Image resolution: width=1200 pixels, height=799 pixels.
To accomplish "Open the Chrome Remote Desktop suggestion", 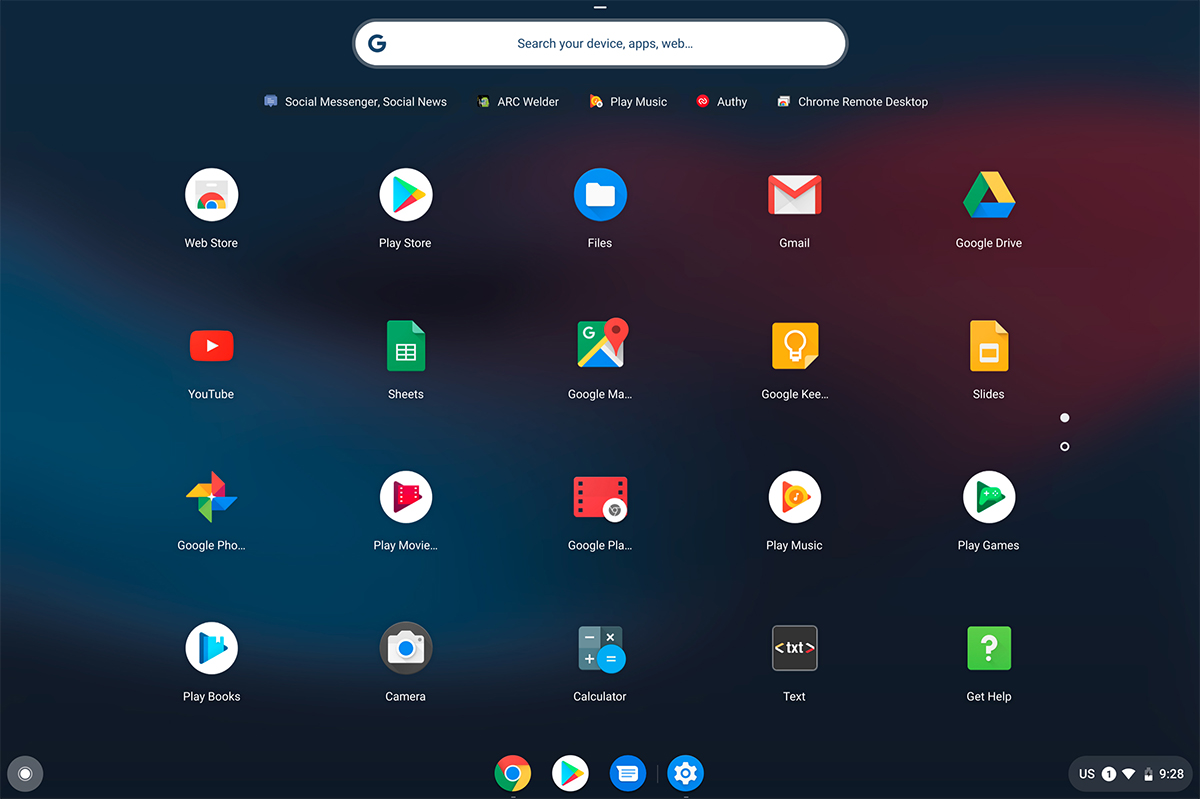I will tap(852, 101).
